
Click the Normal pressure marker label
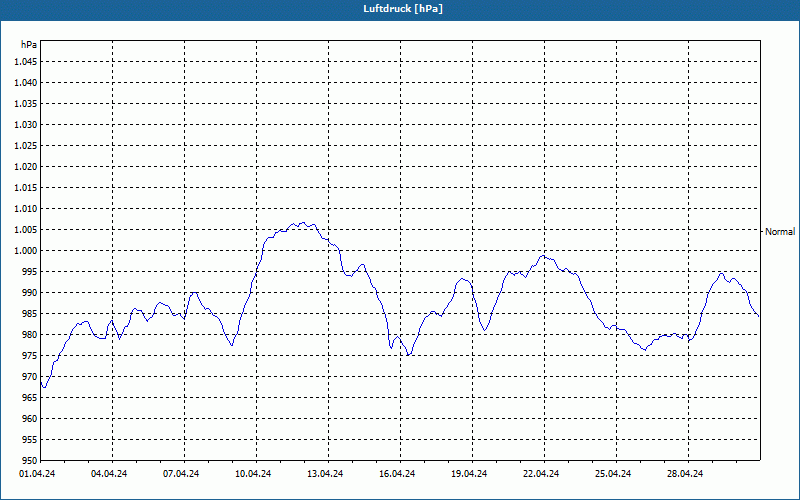tap(780, 232)
